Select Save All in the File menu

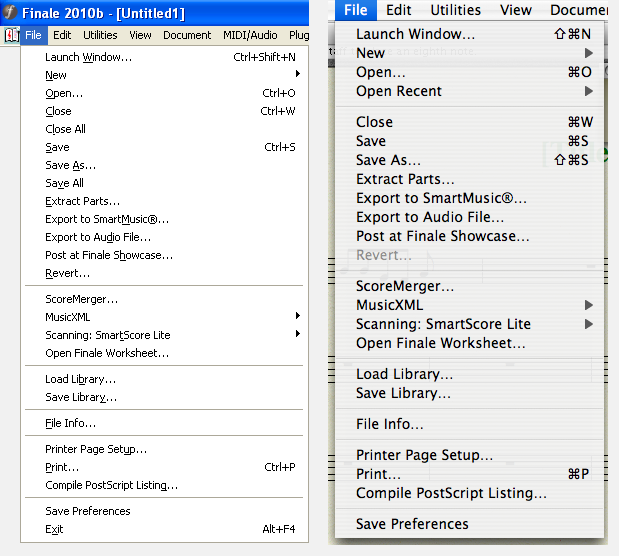coord(64,183)
